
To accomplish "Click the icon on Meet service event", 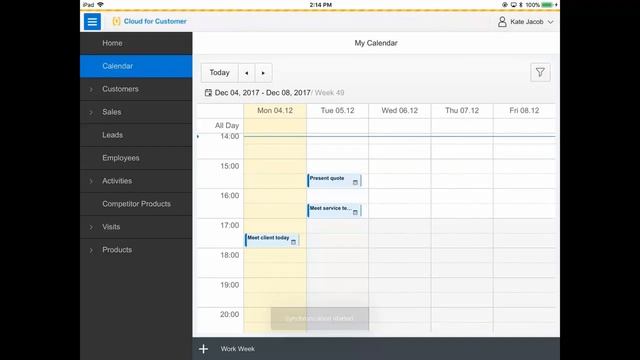I will click(x=355, y=212).
